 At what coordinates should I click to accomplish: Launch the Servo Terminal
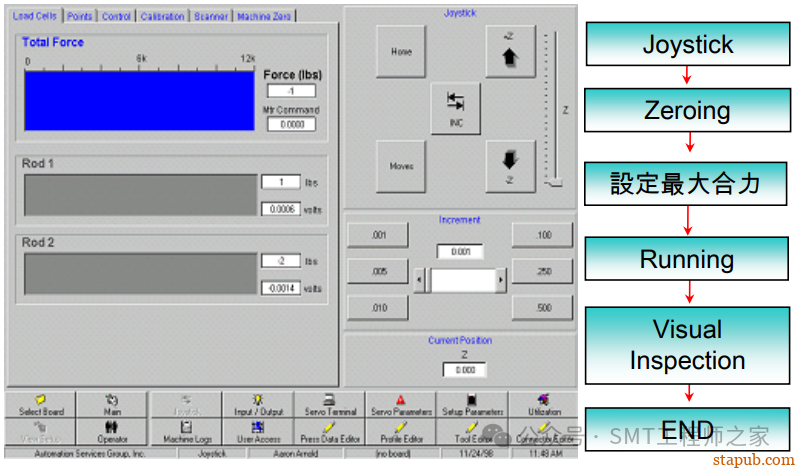pyautogui.click(x=327, y=404)
